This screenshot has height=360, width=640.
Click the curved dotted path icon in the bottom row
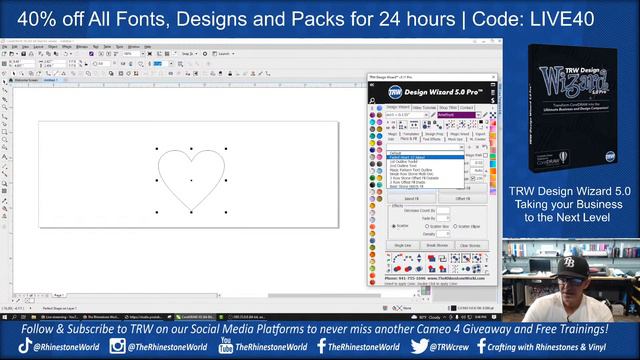tap(397, 258)
